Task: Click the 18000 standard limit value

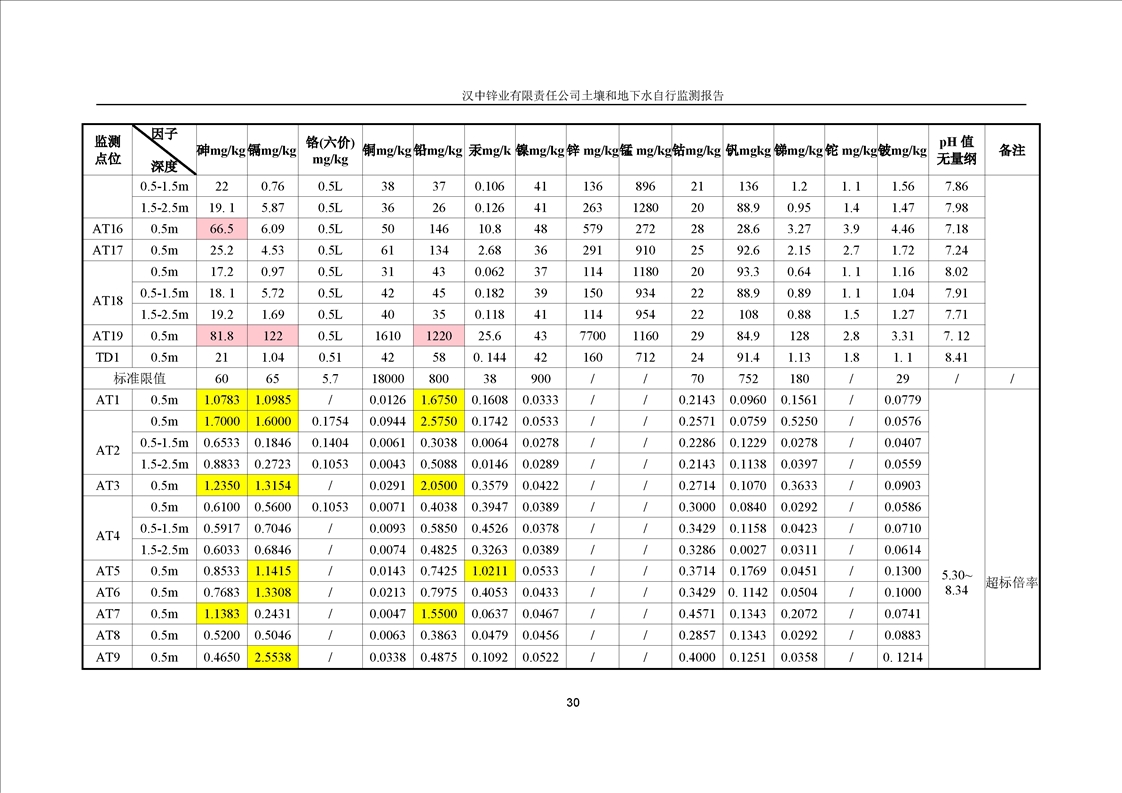Action: 387,379
